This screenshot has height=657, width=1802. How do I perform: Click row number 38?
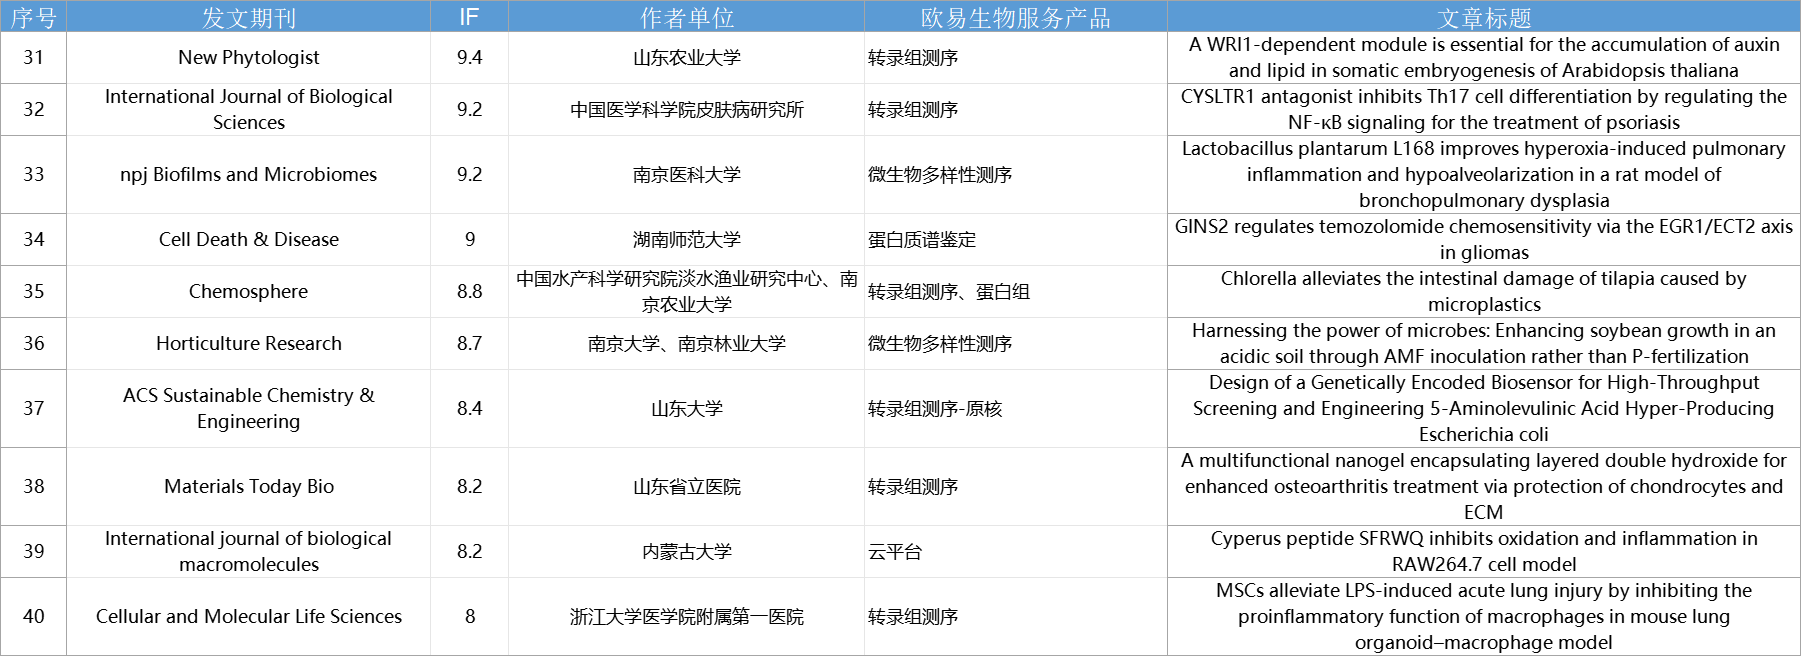coord(34,487)
